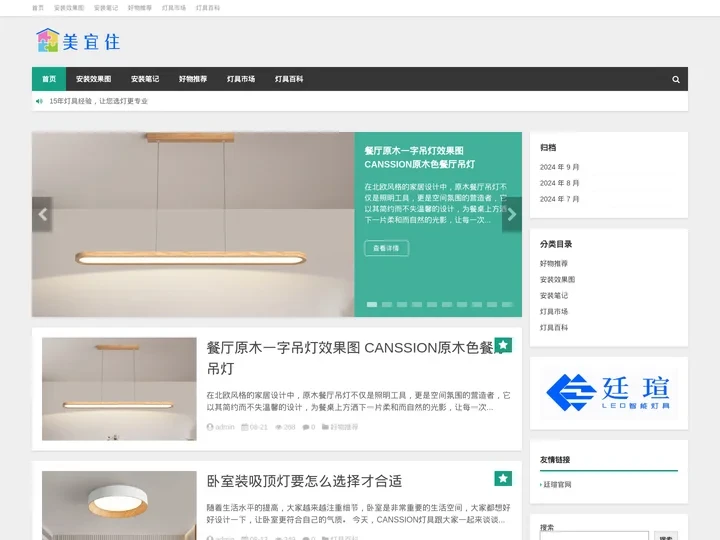Click the speaker announcement icon
The height and width of the screenshot is (540, 720).
click(x=39, y=101)
